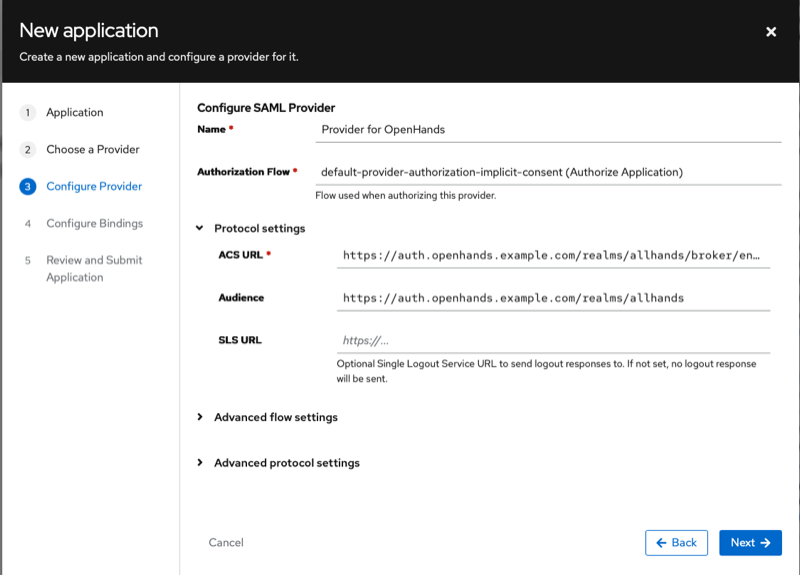The width and height of the screenshot is (800, 575).
Task: Expand Advanced flow settings
Action: click(199, 417)
